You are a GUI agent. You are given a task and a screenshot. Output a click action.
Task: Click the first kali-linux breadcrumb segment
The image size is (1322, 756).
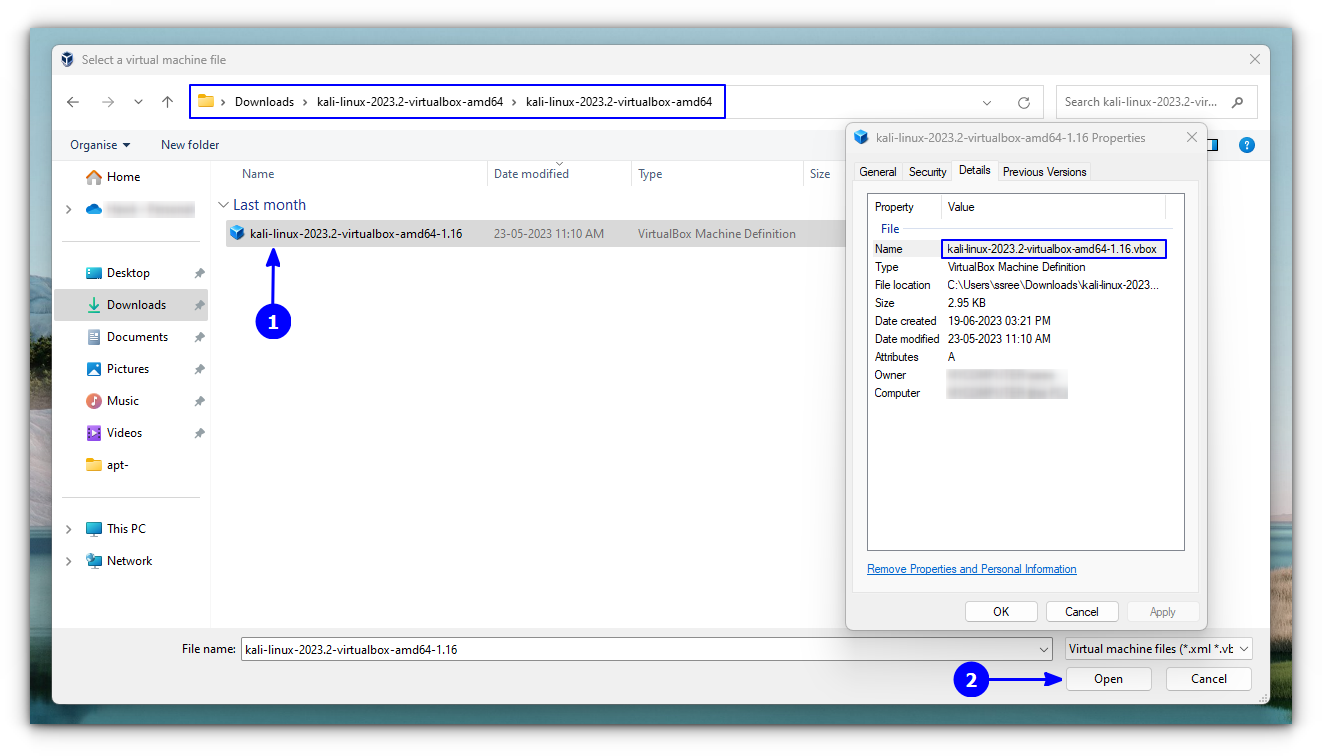(x=410, y=102)
